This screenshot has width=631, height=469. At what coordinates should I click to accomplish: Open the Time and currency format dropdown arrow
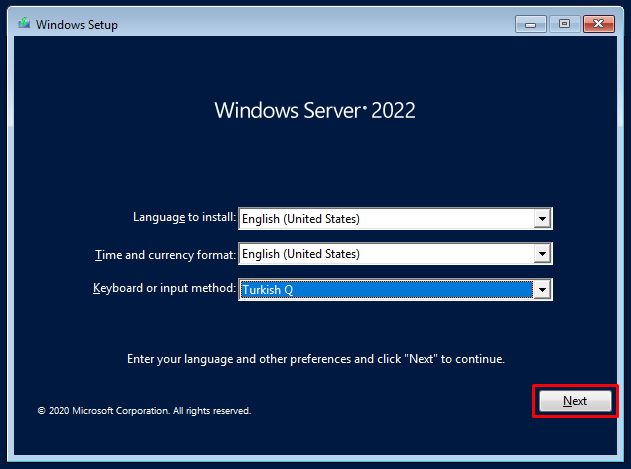[x=542, y=254]
